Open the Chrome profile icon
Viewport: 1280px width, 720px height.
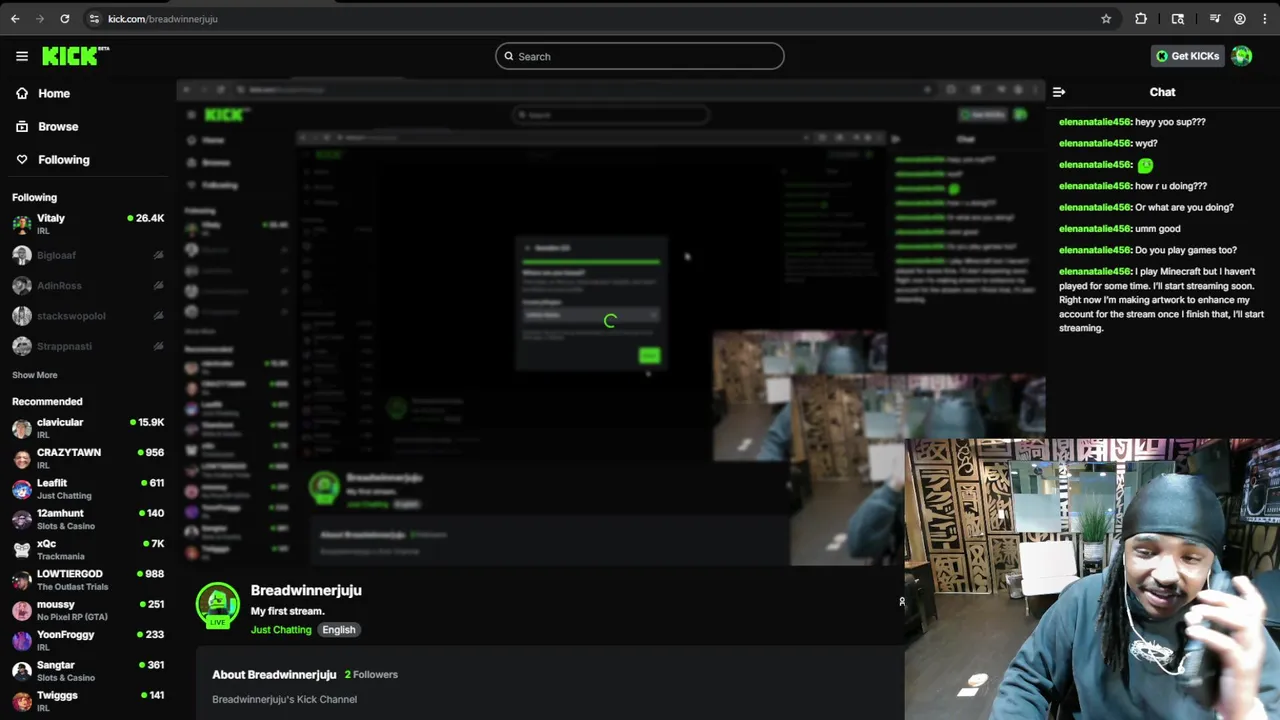point(1240,18)
